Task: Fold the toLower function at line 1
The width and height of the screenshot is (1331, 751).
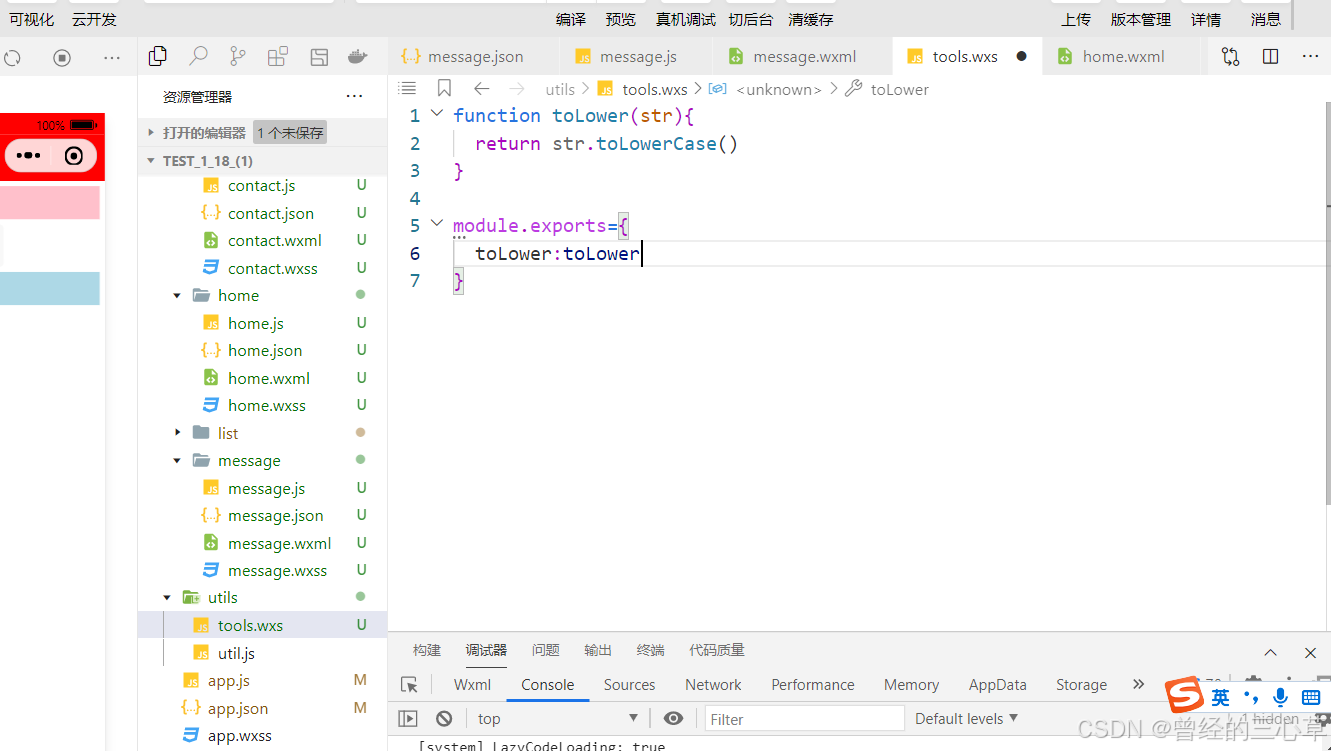Action: (436, 114)
